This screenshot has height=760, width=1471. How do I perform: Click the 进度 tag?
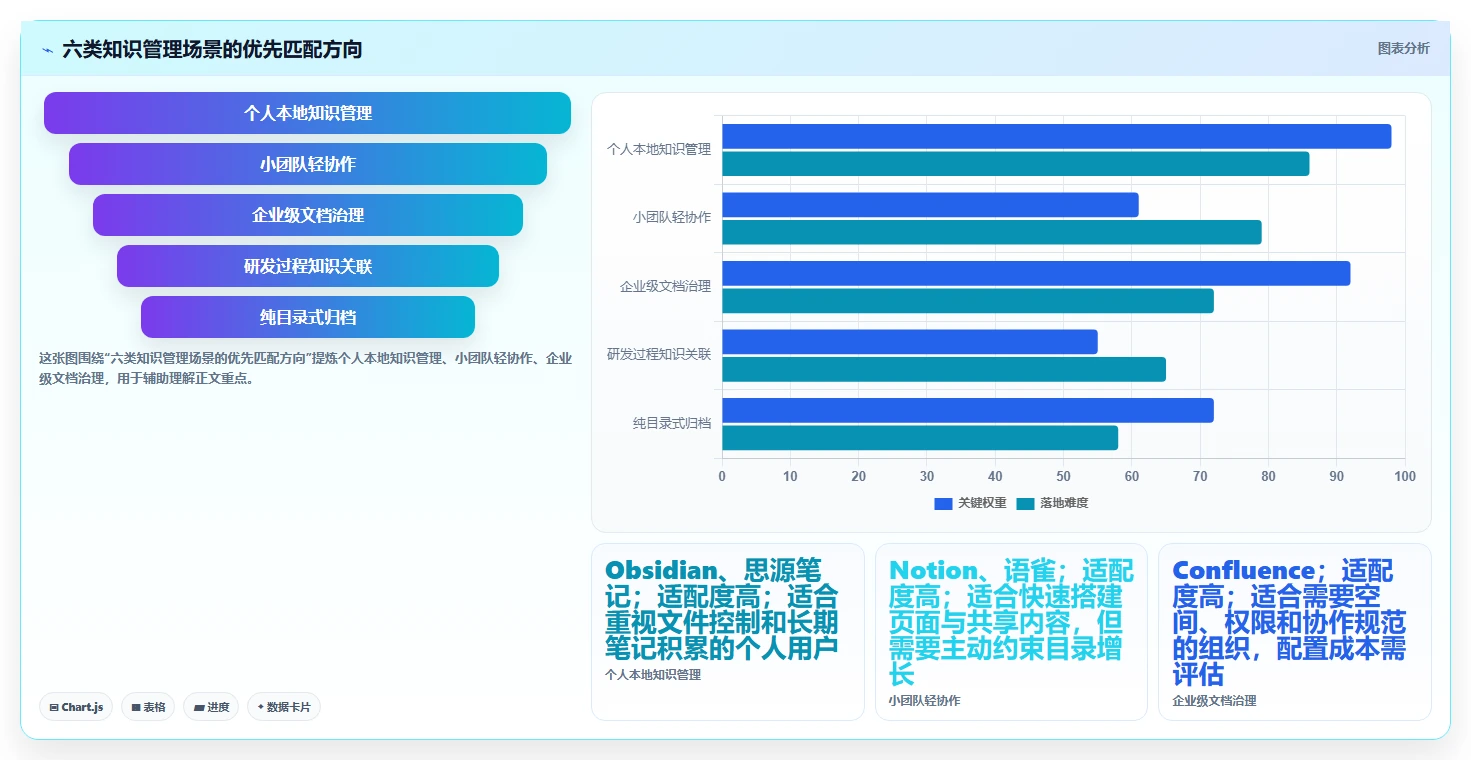(x=211, y=707)
